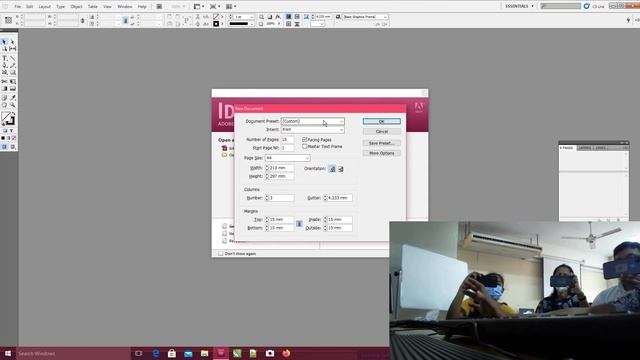
Task: Select the Zoom tool in toolbox
Action: [x=12, y=105]
